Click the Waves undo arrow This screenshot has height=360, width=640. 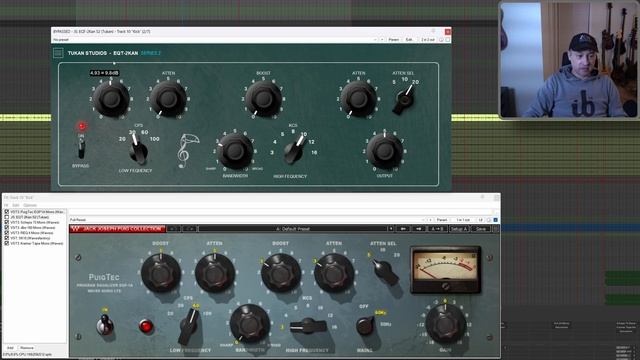(x=173, y=229)
